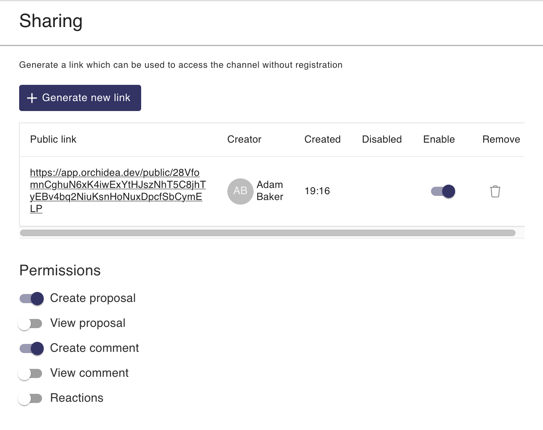Click the AB creator avatar
Screen dimensions: 543x430
(240, 191)
